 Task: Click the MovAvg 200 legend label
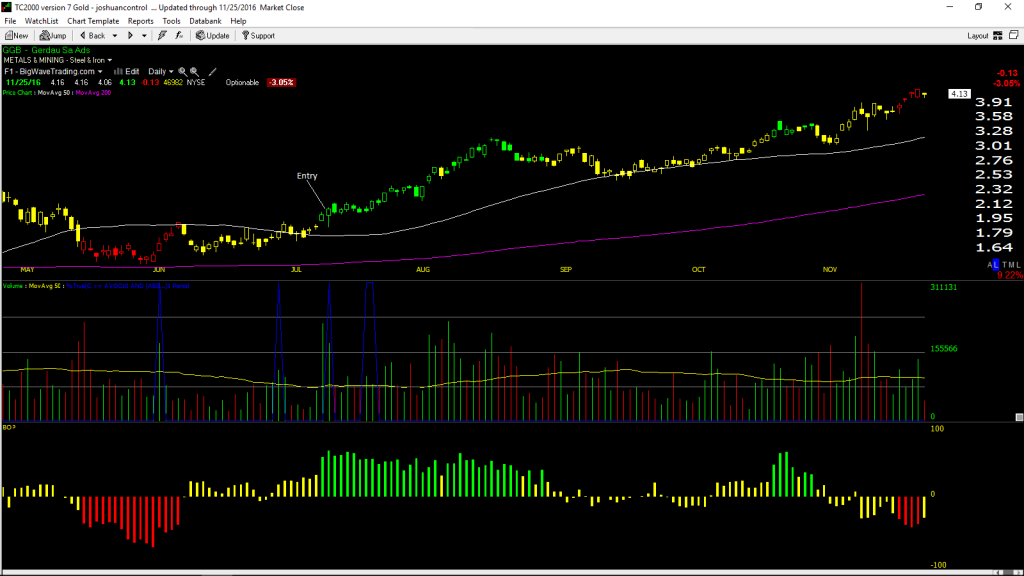tap(93, 93)
